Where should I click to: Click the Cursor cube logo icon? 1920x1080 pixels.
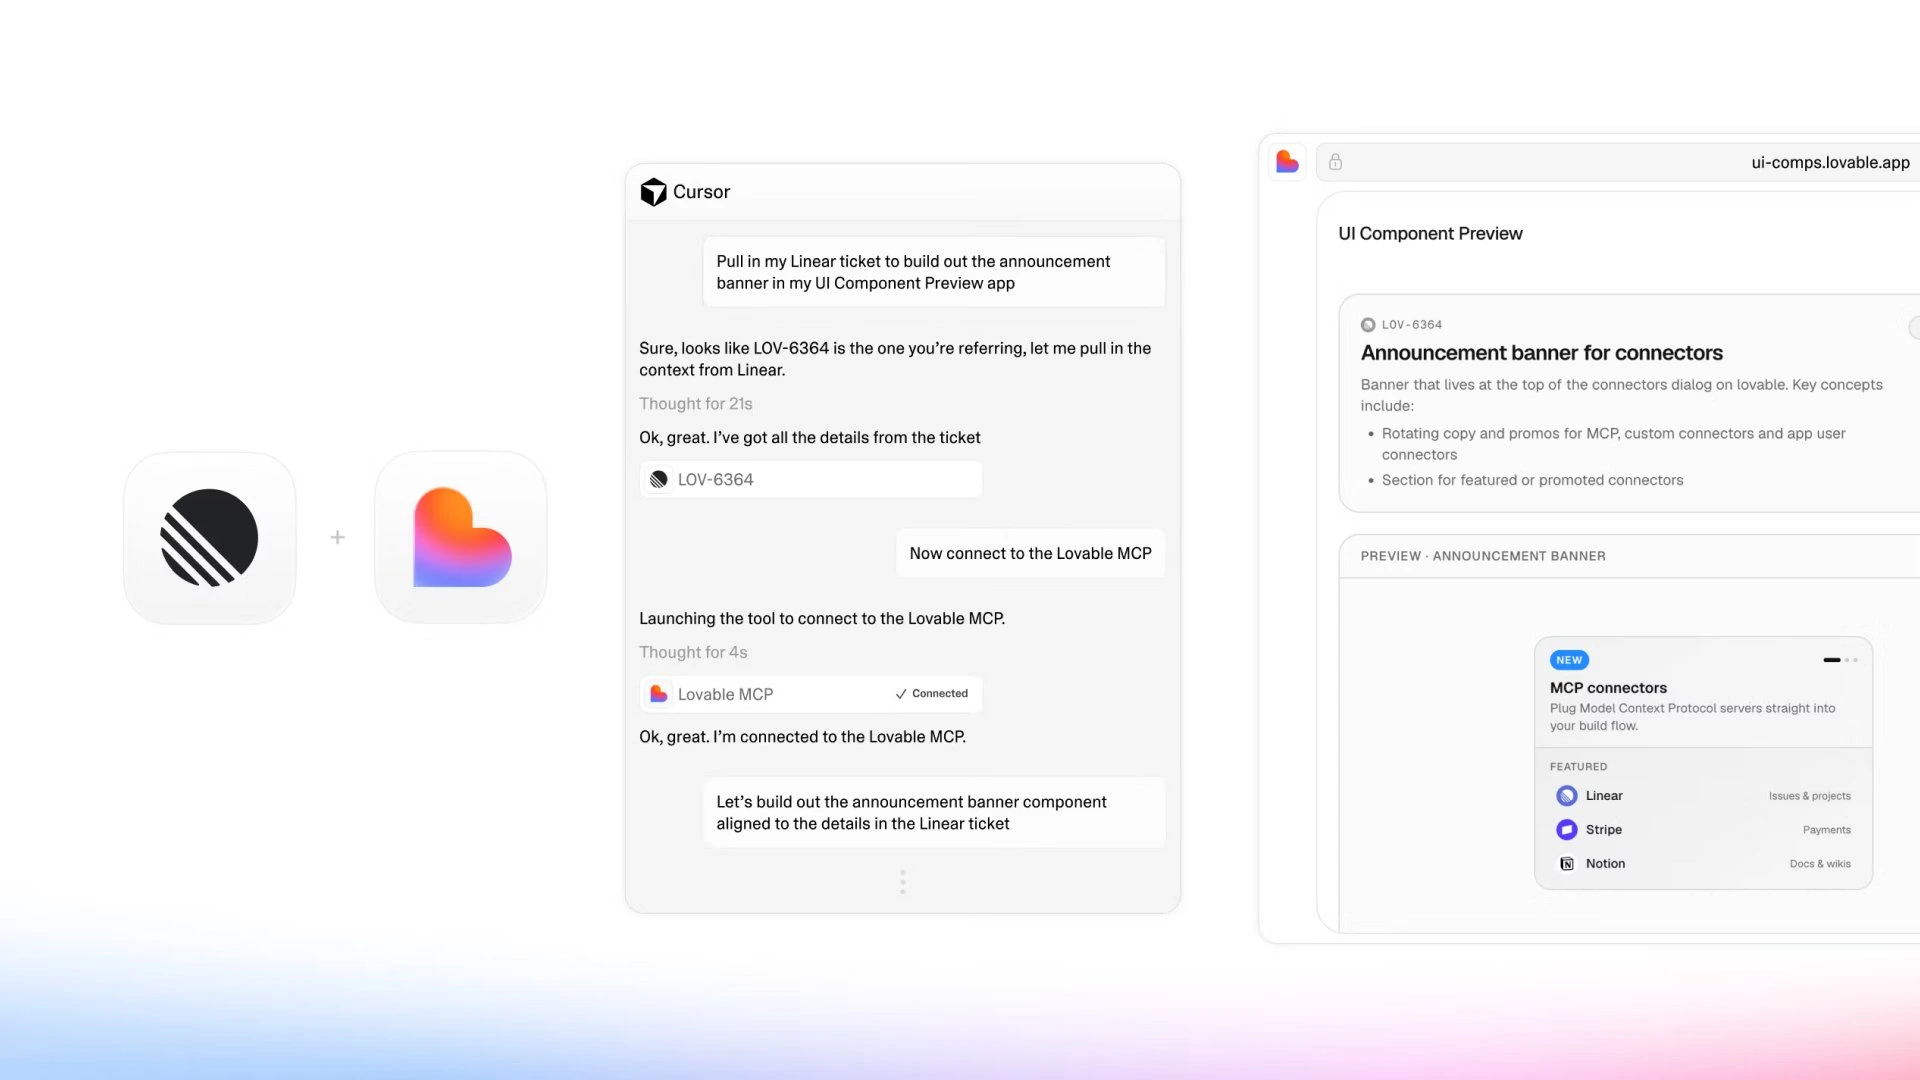[653, 192]
